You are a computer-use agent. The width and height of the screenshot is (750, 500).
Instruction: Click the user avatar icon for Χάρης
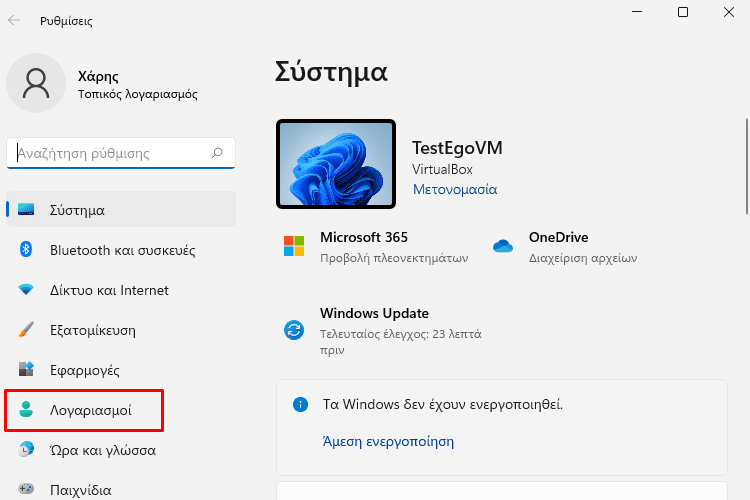click(36, 83)
